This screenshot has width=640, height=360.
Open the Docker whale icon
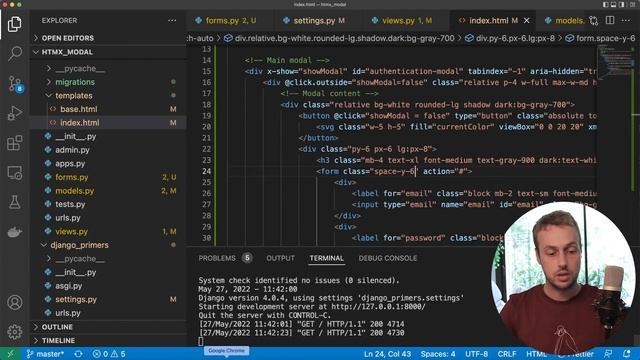(15, 232)
